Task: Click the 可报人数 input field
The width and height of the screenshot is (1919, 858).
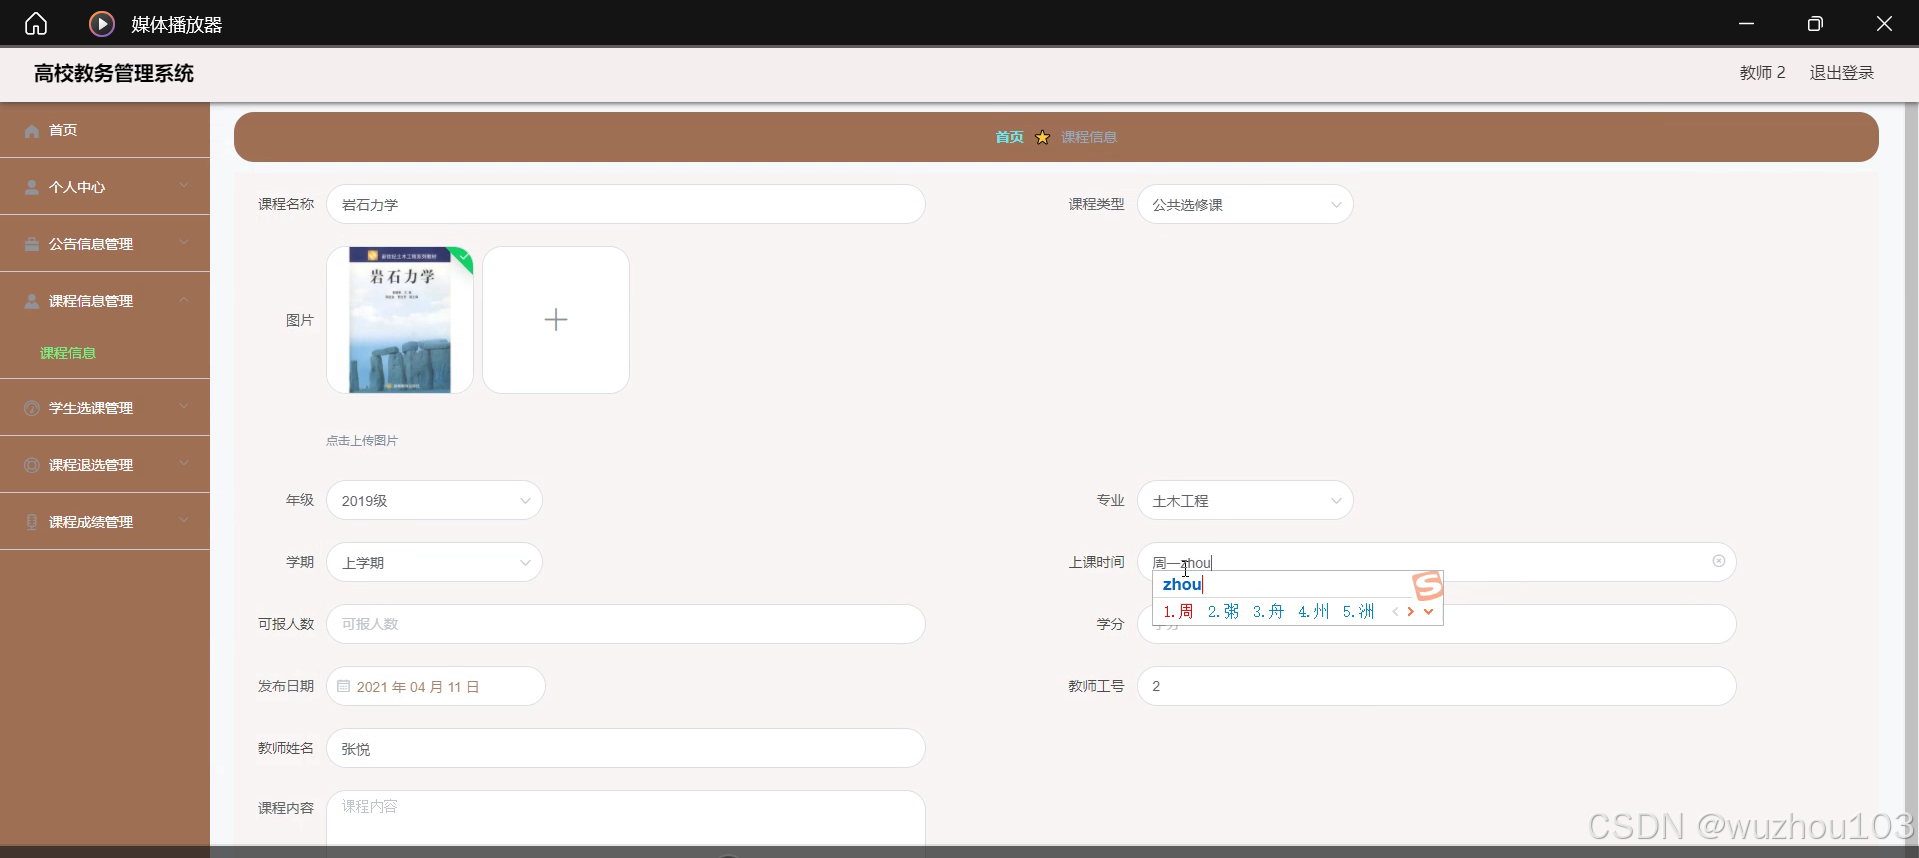Action: (626, 624)
